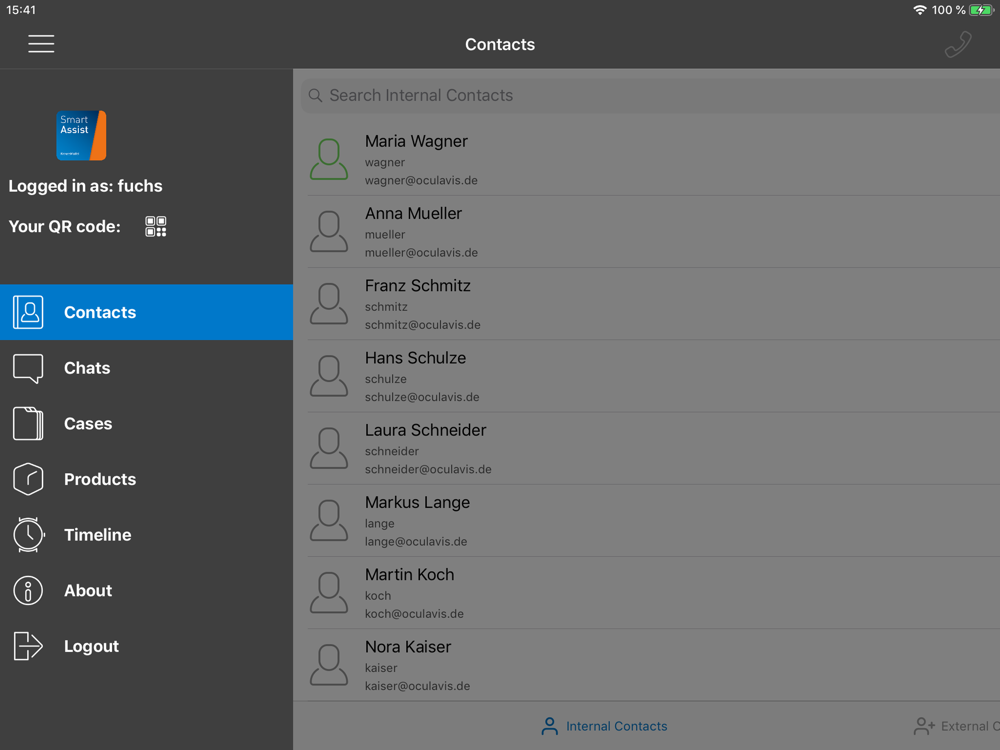The height and width of the screenshot is (750, 1000).
Task: Click email kaiser@oculavis.de
Action: [417, 686]
